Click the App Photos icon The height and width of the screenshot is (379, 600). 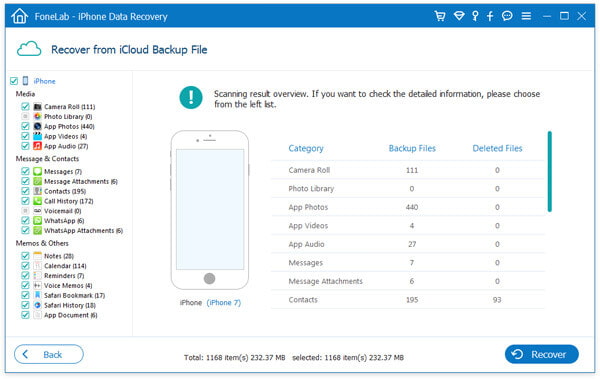37,126
